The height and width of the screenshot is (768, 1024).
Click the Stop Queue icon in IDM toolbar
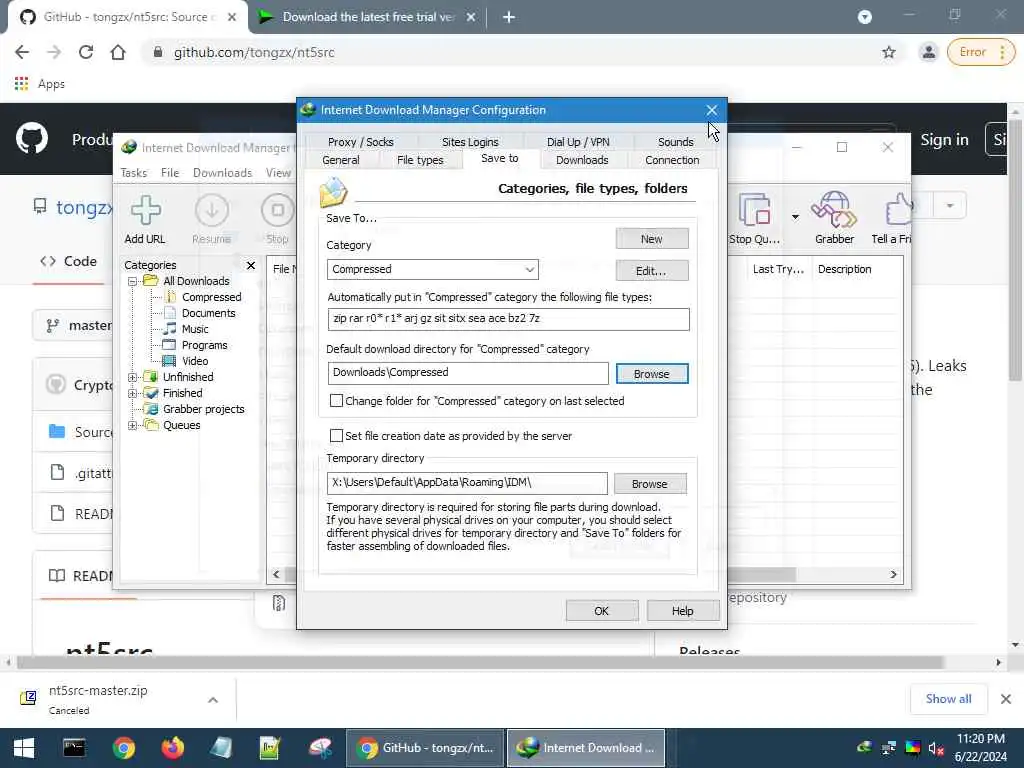coord(754,219)
